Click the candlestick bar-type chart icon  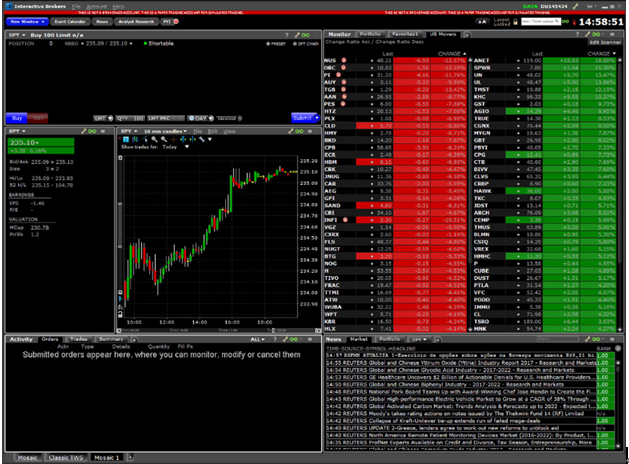[135, 139]
